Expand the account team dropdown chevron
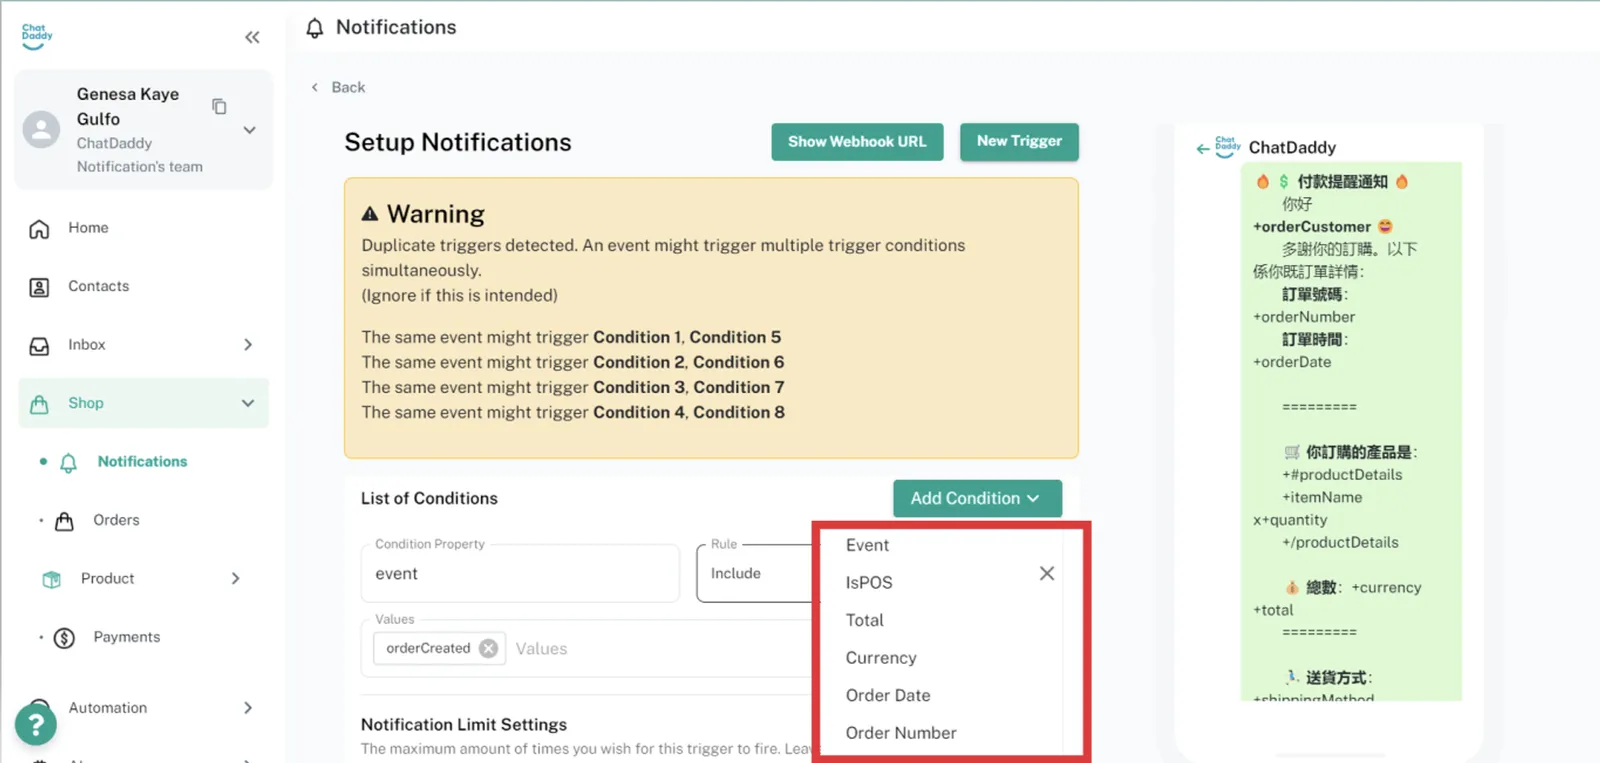The width and height of the screenshot is (1600, 763). (x=250, y=130)
